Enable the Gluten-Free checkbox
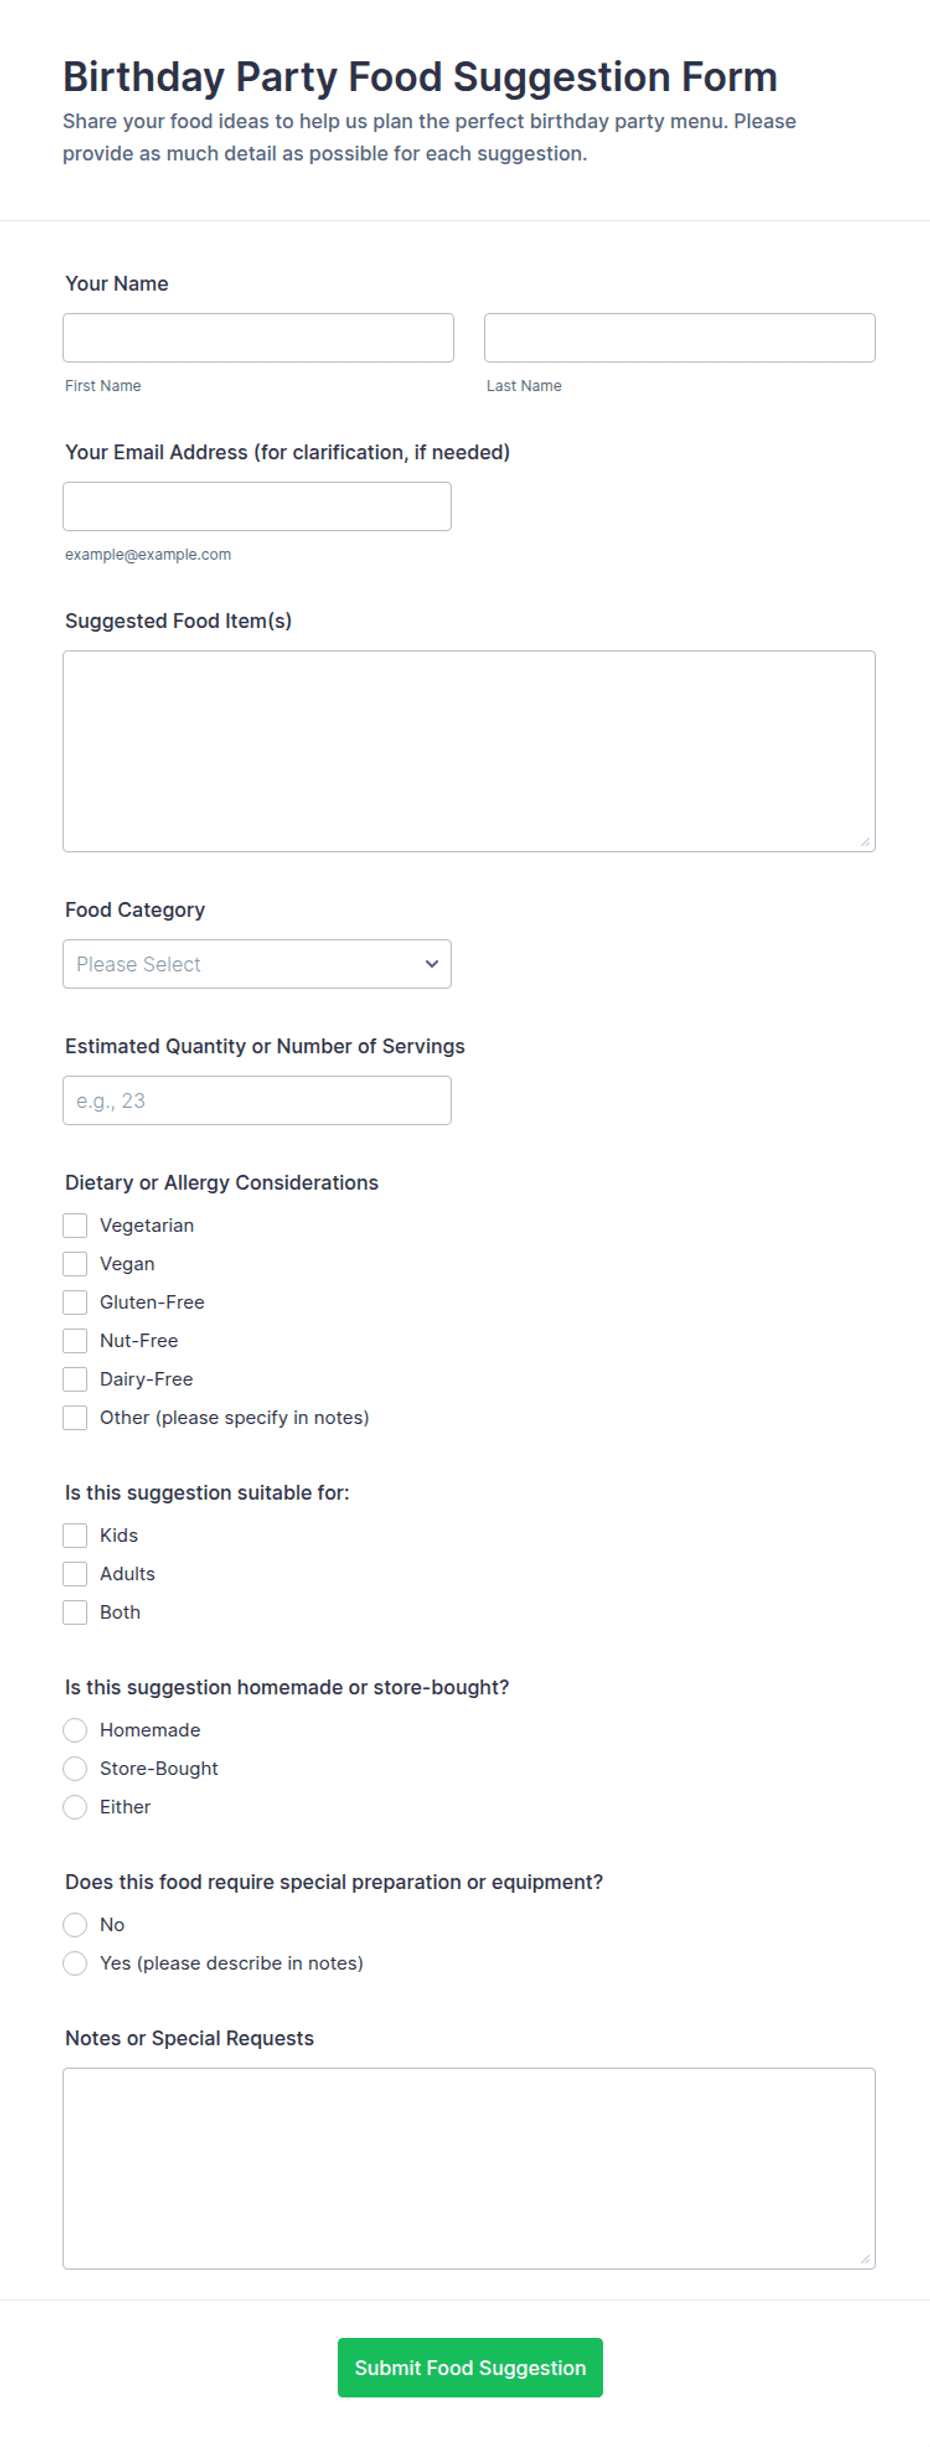 click(75, 1302)
